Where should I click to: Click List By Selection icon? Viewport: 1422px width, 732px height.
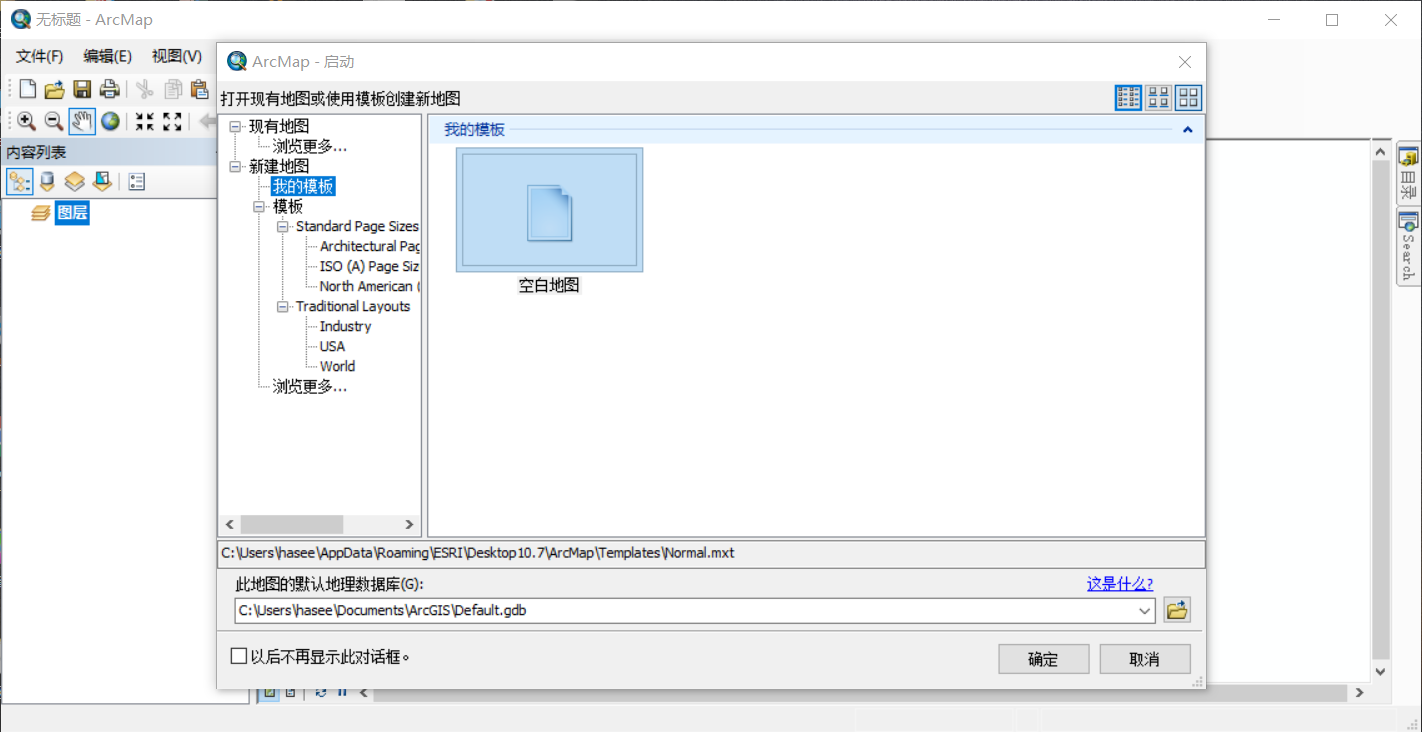102,182
